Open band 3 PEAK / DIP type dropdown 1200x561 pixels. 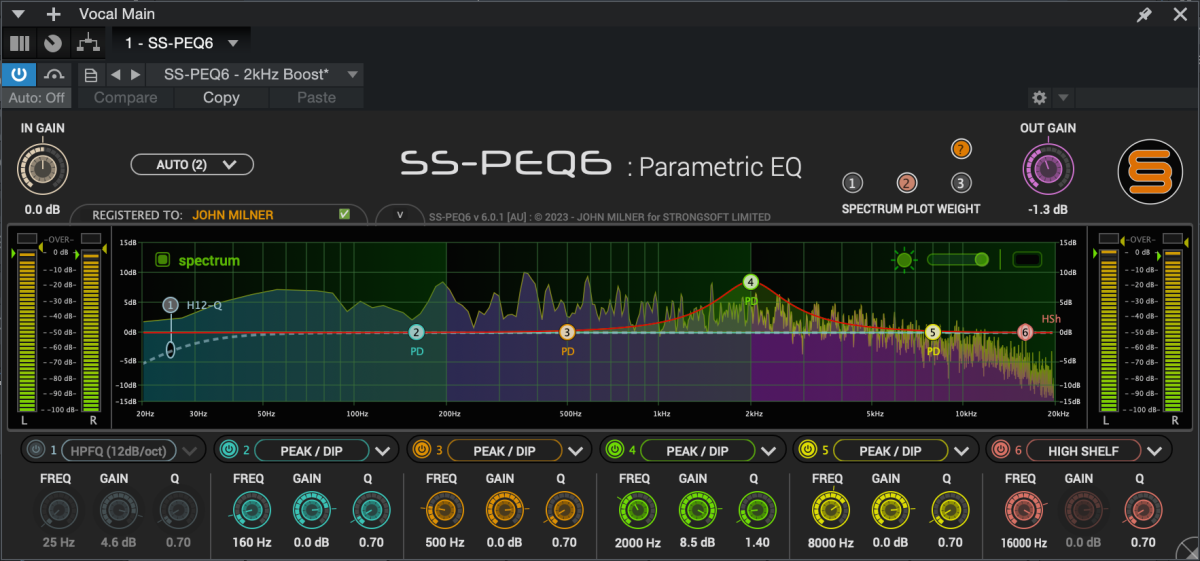577,450
